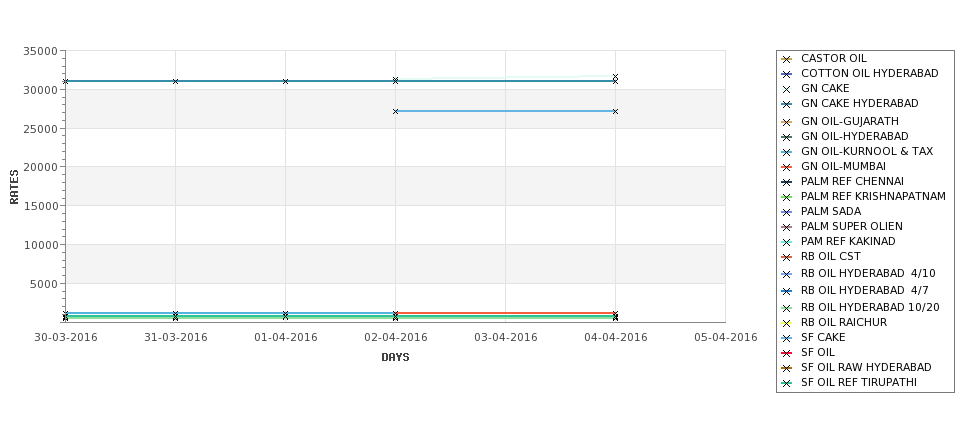
Task: Click the 02-04-2016 x-axis date label
Action: click(395, 338)
